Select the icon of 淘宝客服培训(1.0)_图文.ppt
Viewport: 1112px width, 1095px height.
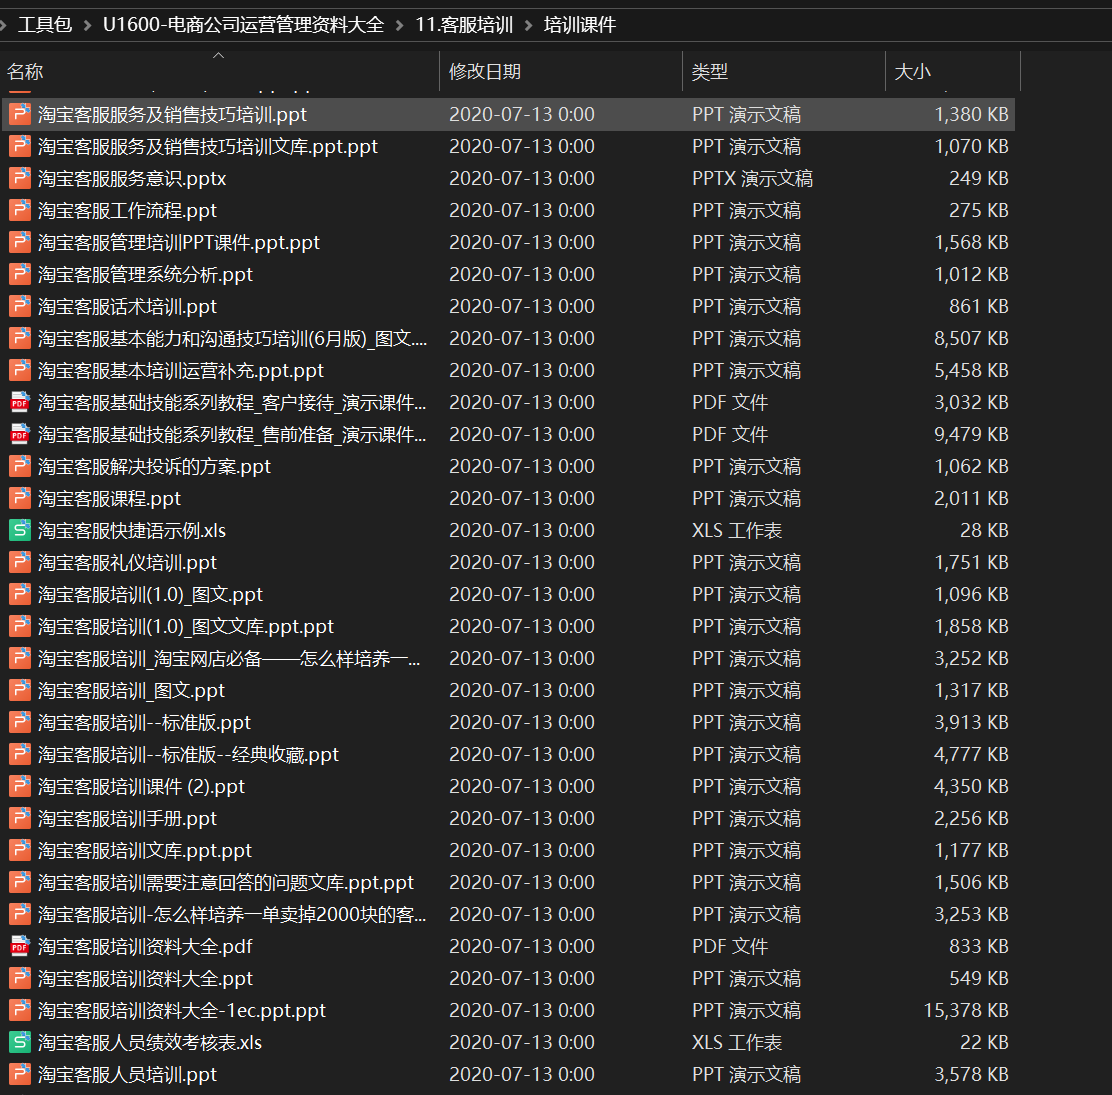pos(20,594)
